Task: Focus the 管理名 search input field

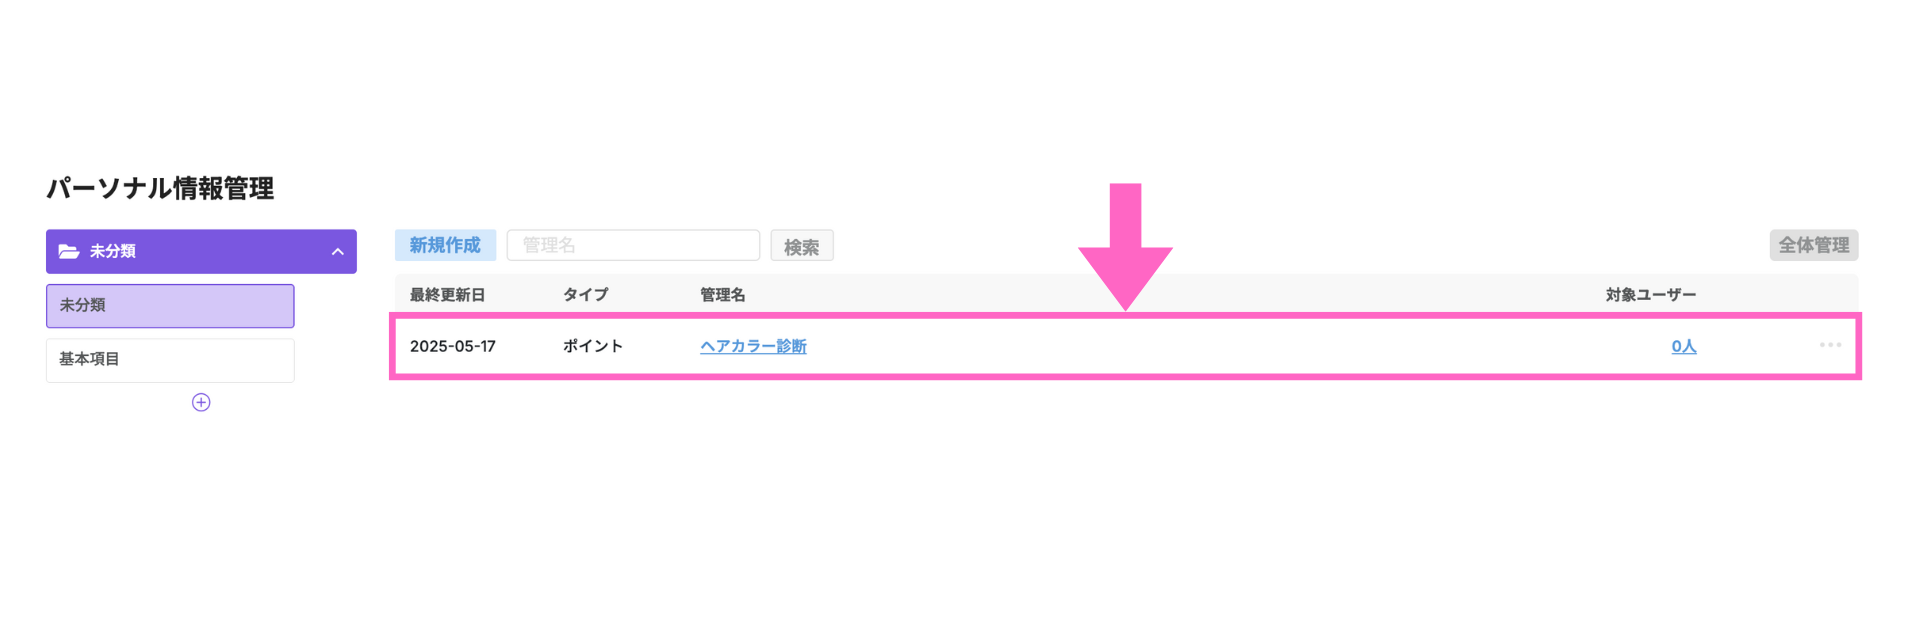Action: (x=633, y=245)
